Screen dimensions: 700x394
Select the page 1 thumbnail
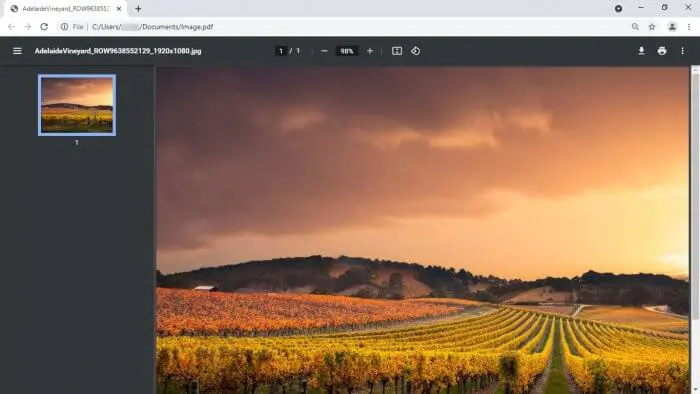[77, 105]
